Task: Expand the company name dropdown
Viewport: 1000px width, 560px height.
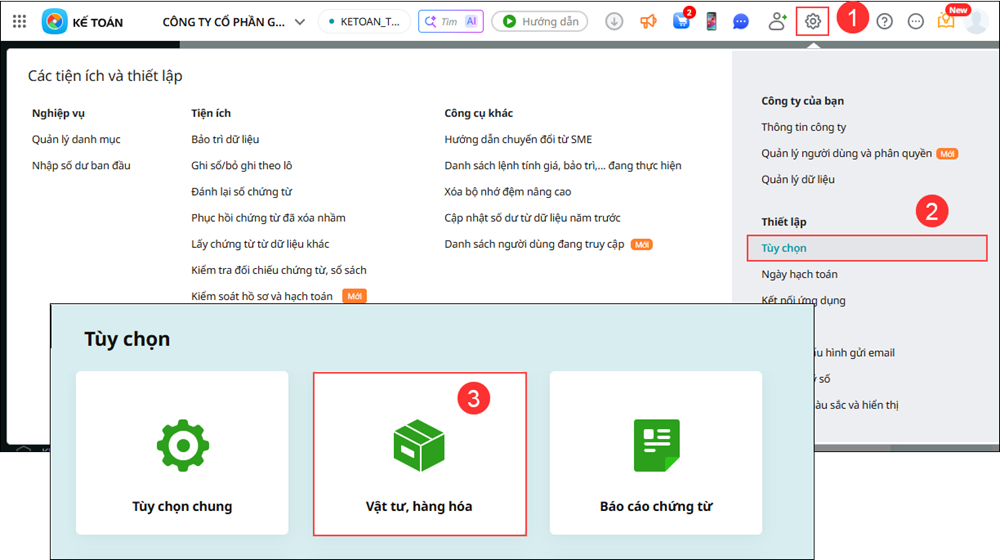Action: (299, 21)
